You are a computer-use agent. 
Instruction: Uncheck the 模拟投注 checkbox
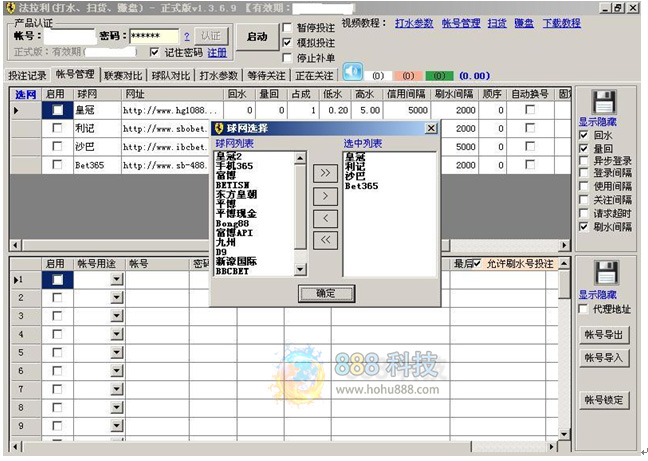[287, 43]
